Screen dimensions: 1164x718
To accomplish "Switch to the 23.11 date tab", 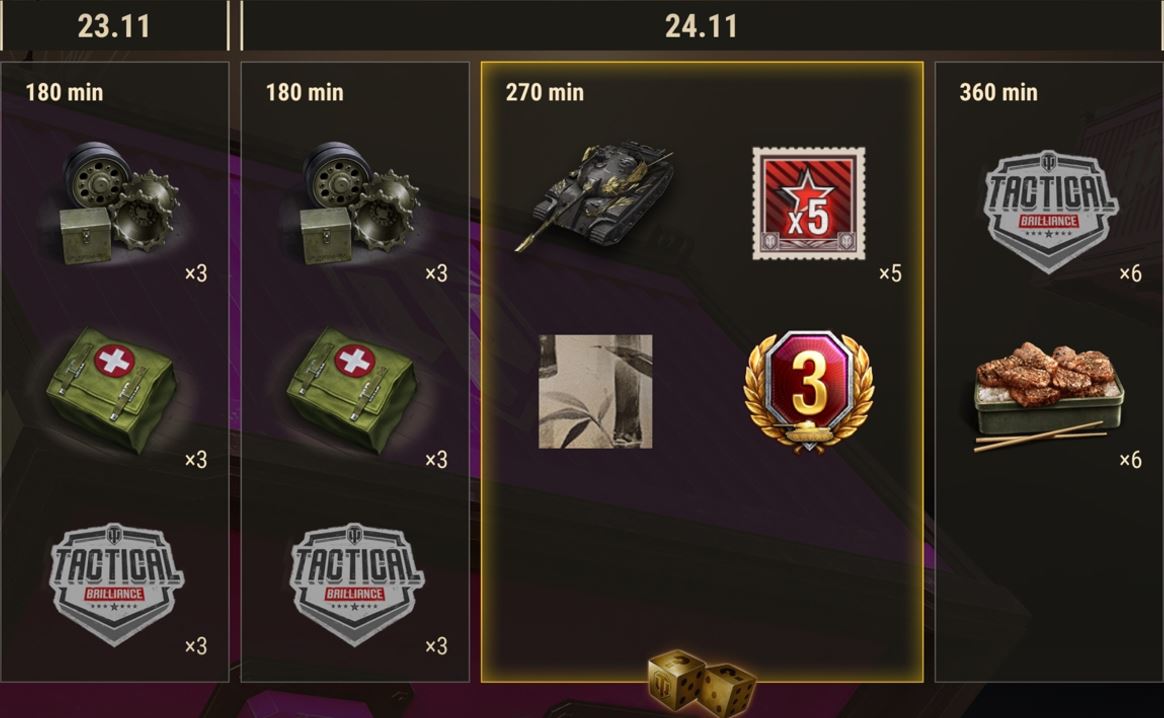I will pos(114,26).
